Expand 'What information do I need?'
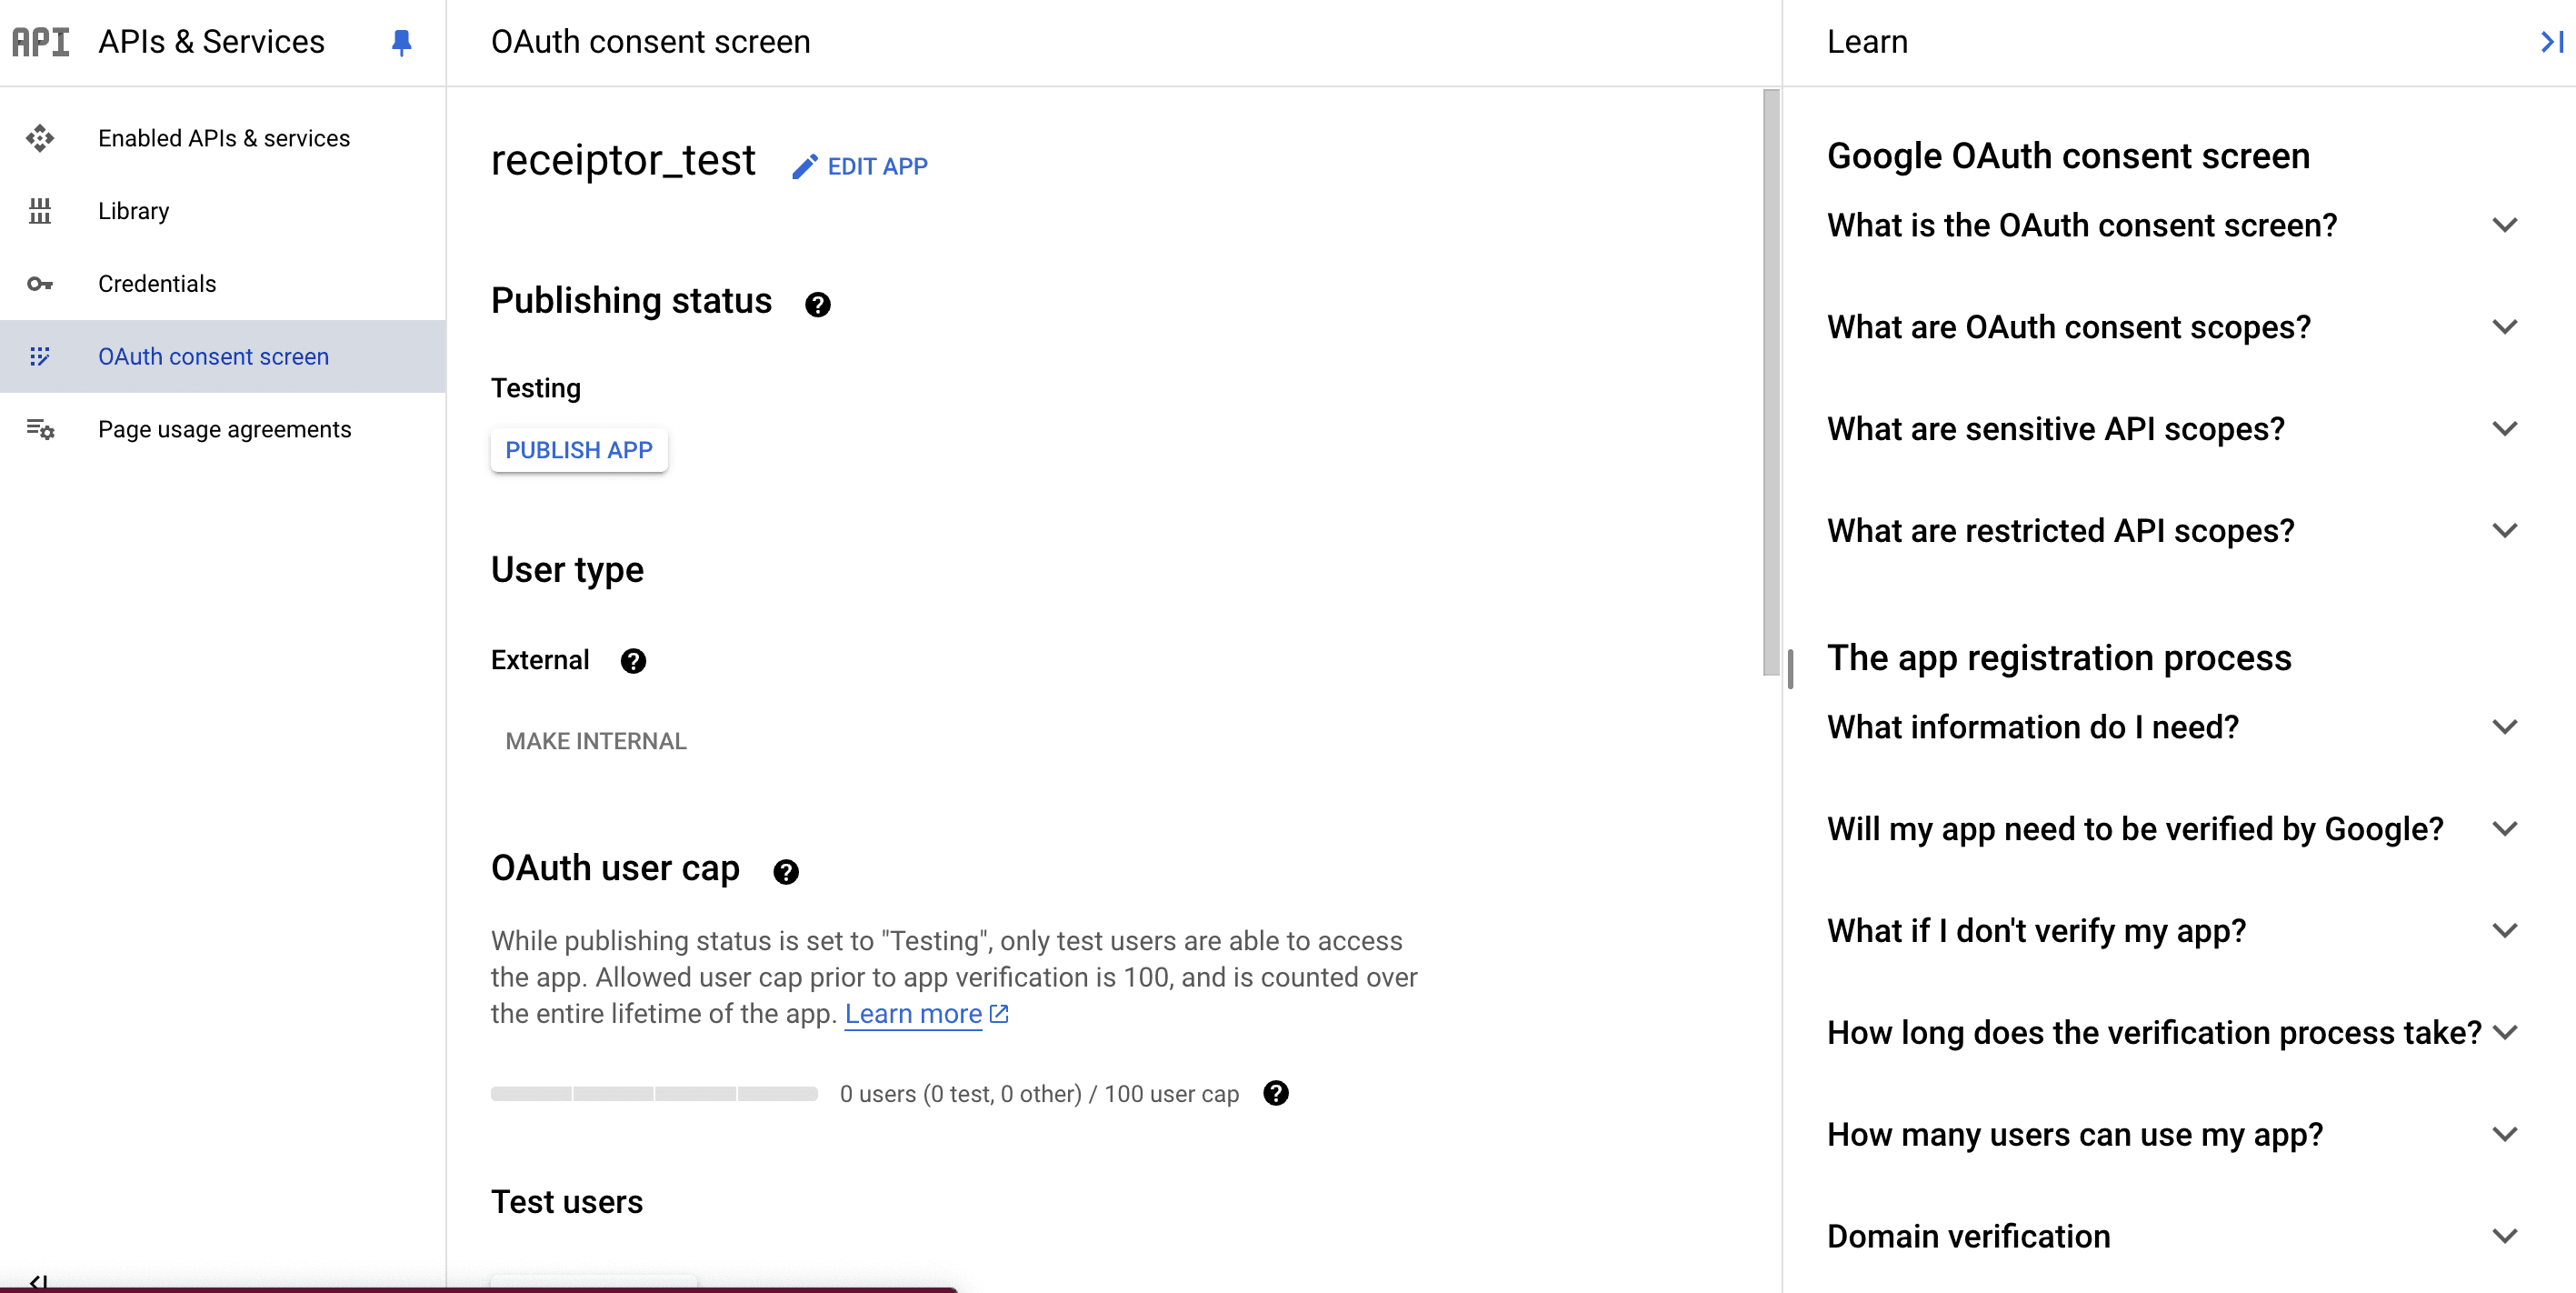This screenshot has width=2576, height=1293. point(2172,727)
